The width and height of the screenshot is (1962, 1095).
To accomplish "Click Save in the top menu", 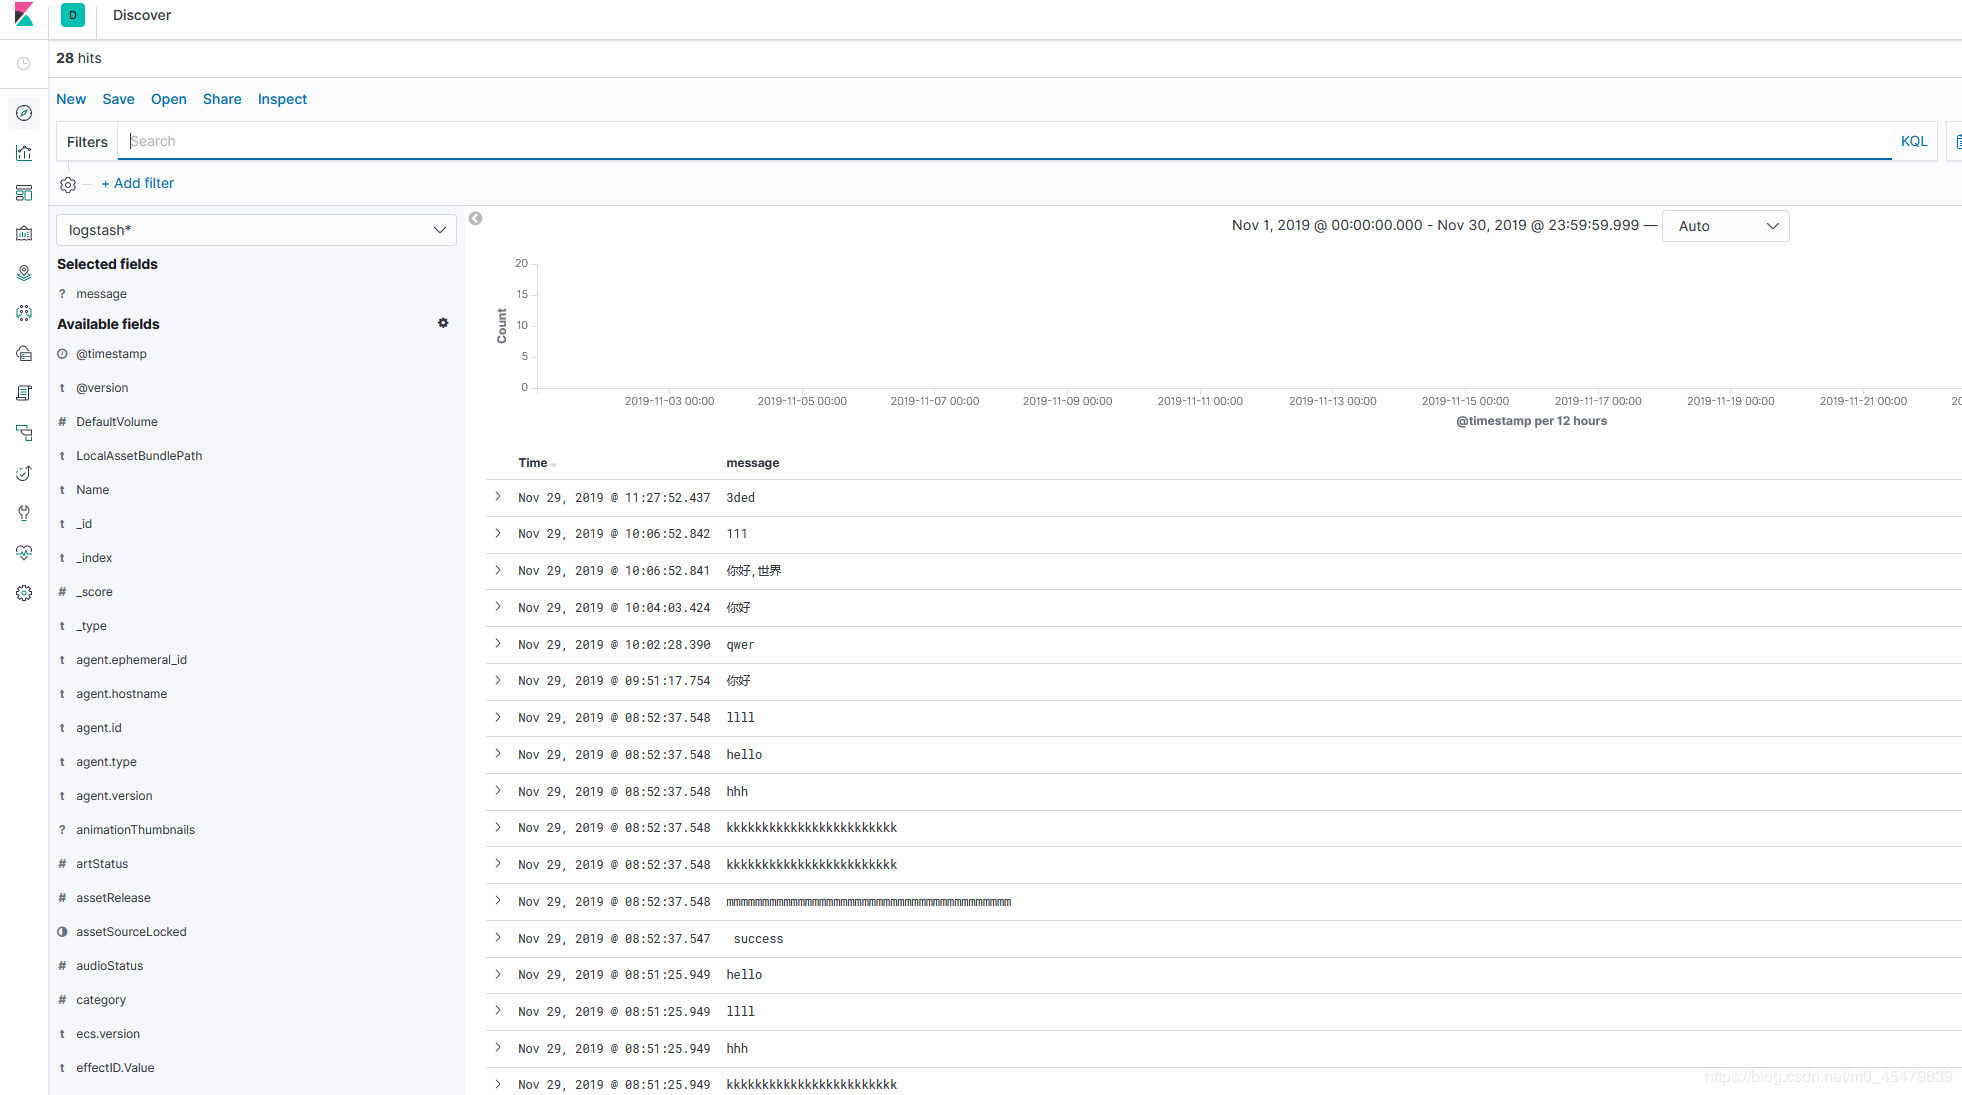I will (x=118, y=99).
